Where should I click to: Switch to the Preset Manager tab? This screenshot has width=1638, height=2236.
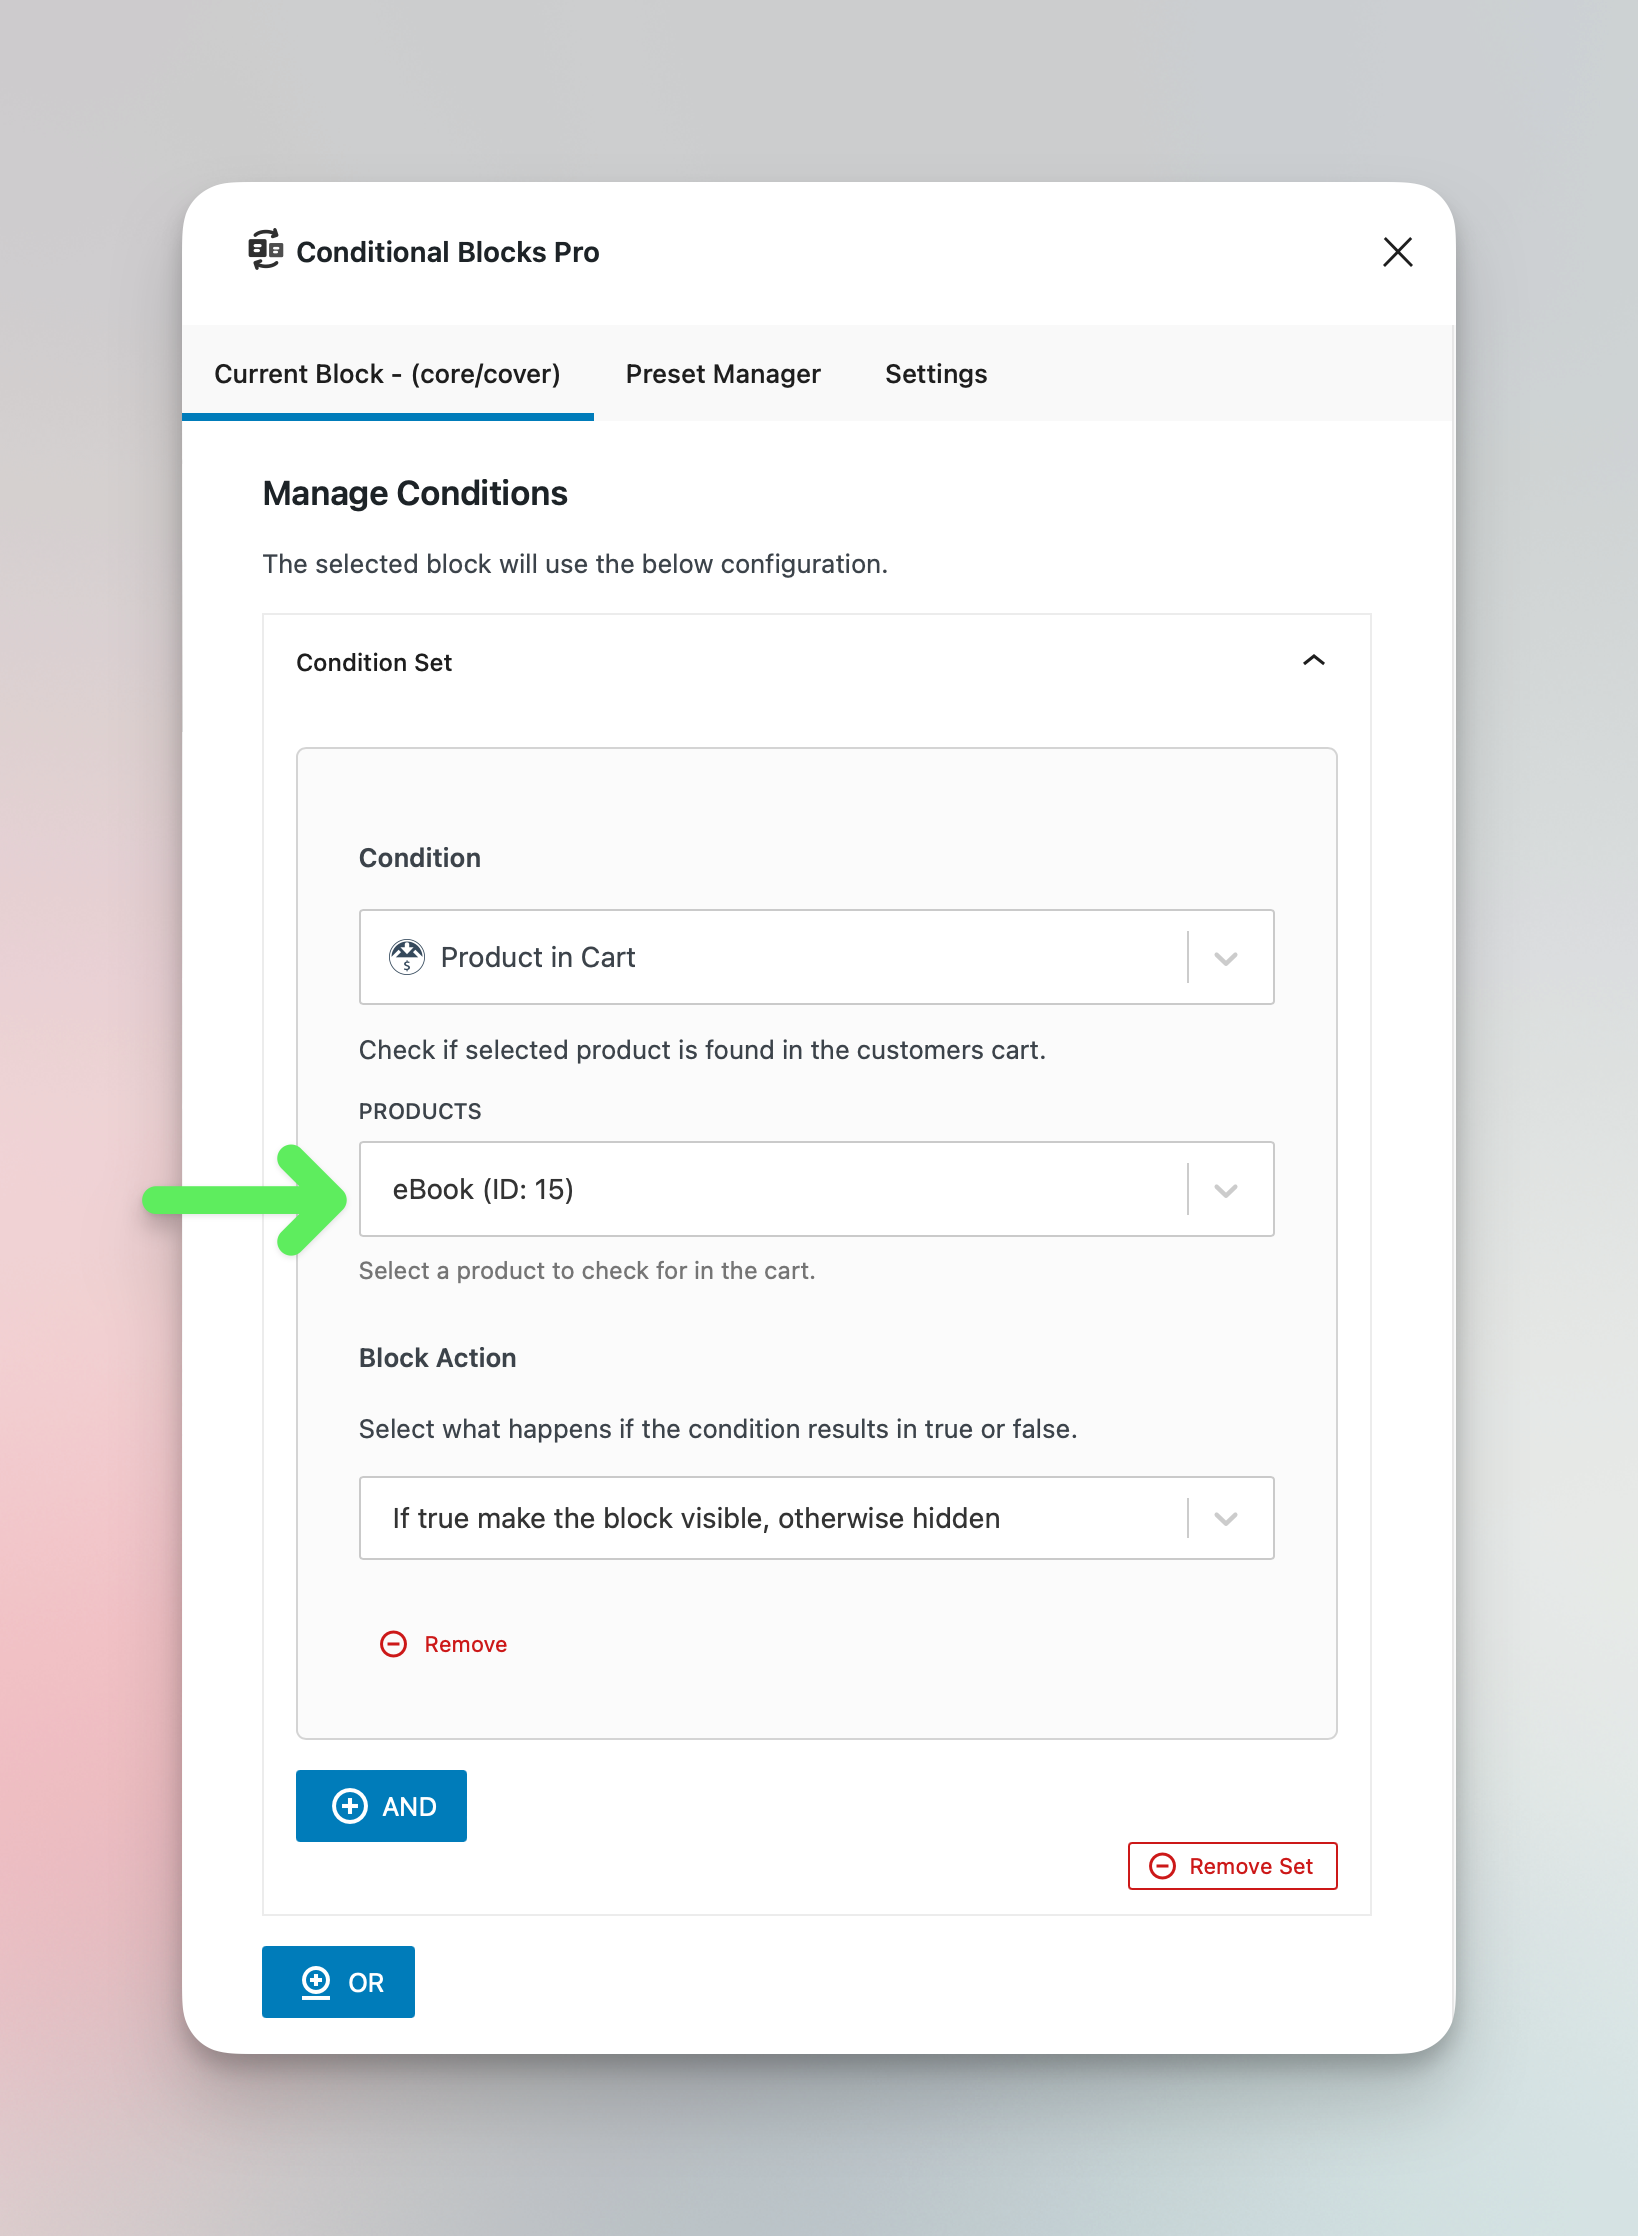click(723, 373)
